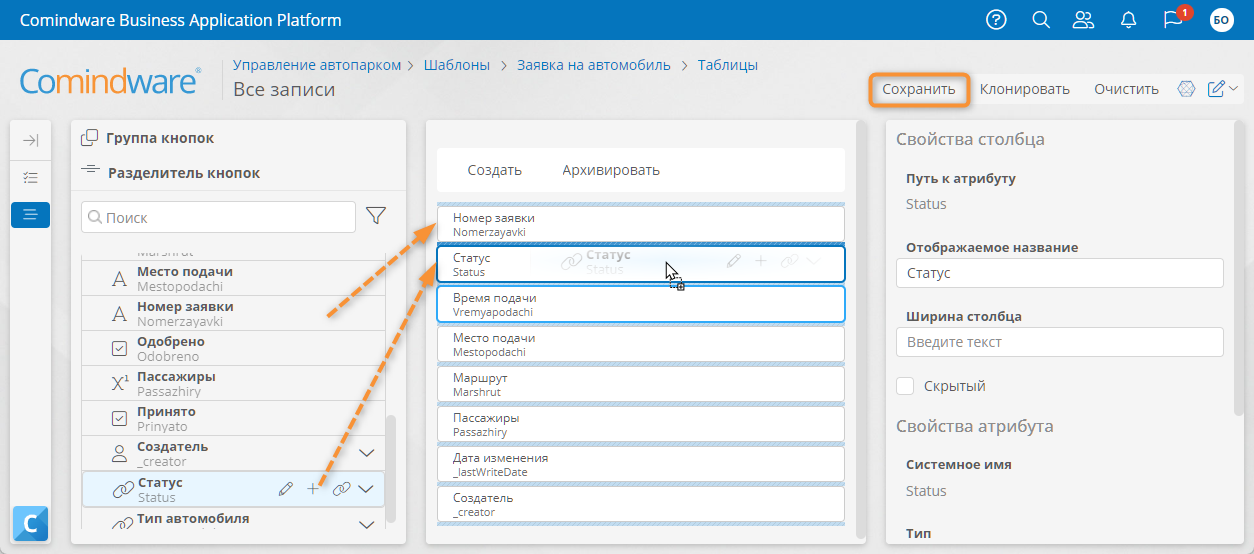Click the pencil icon in Статус attribute row
1254x554 pixels.
coord(286,489)
